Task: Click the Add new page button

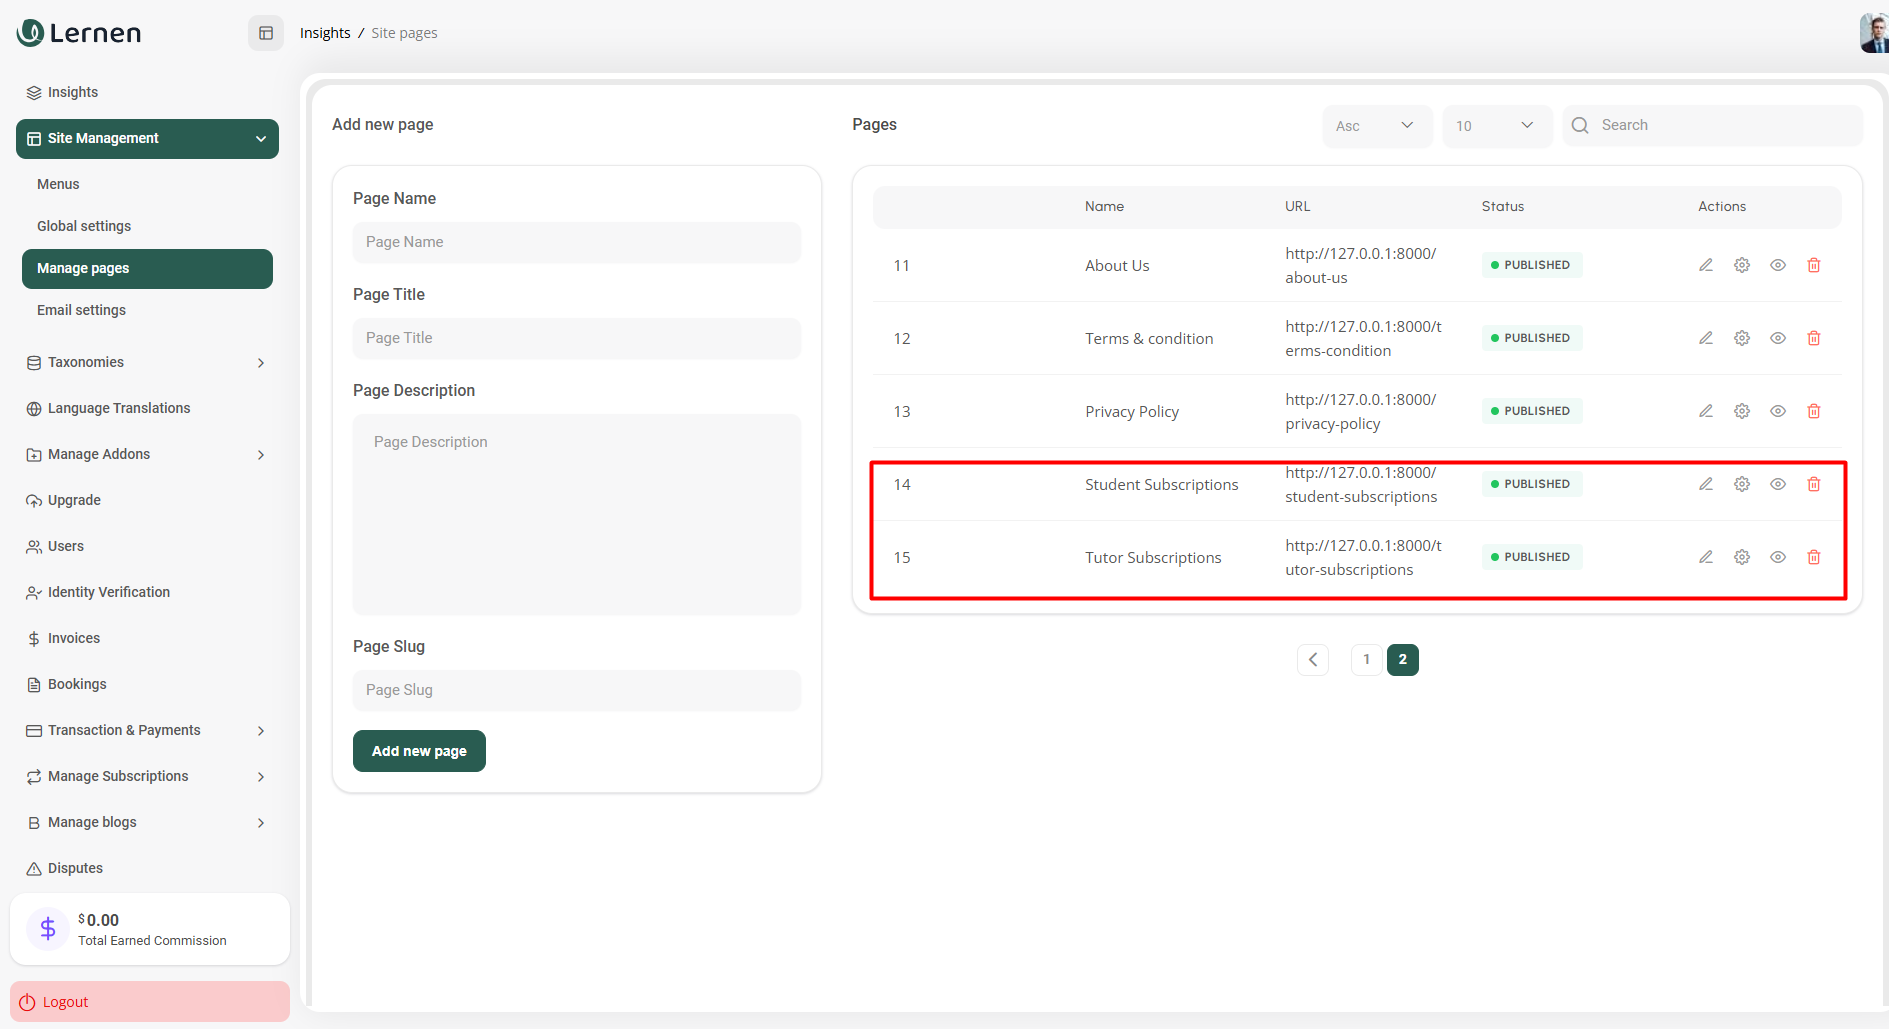Action: point(419,751)
